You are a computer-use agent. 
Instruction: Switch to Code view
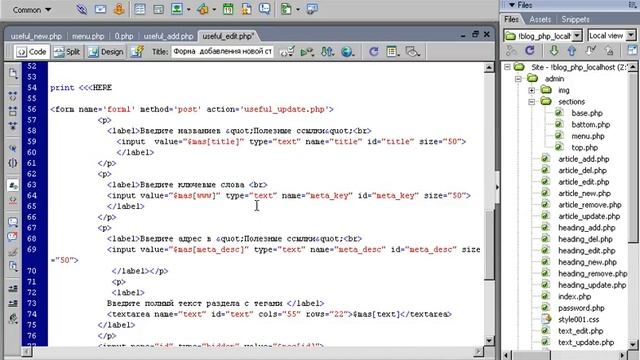pos(31,52)
